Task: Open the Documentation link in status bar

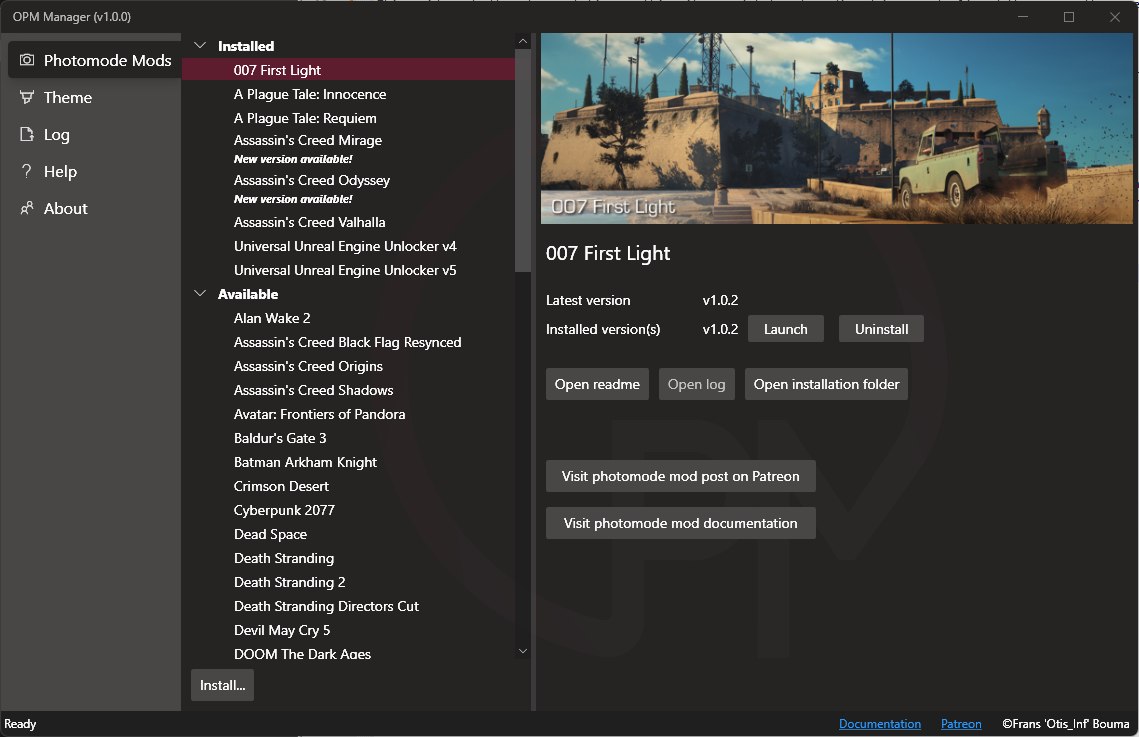Action: tap(880, 724)
